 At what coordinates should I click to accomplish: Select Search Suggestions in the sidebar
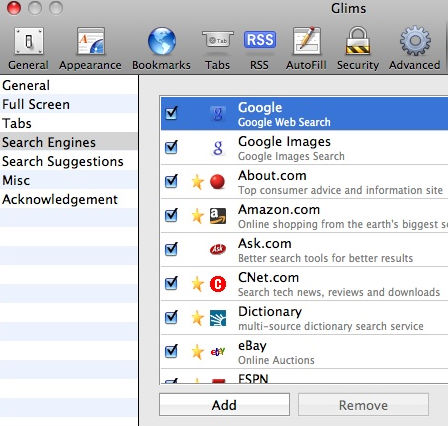click(x=68, y=161)
